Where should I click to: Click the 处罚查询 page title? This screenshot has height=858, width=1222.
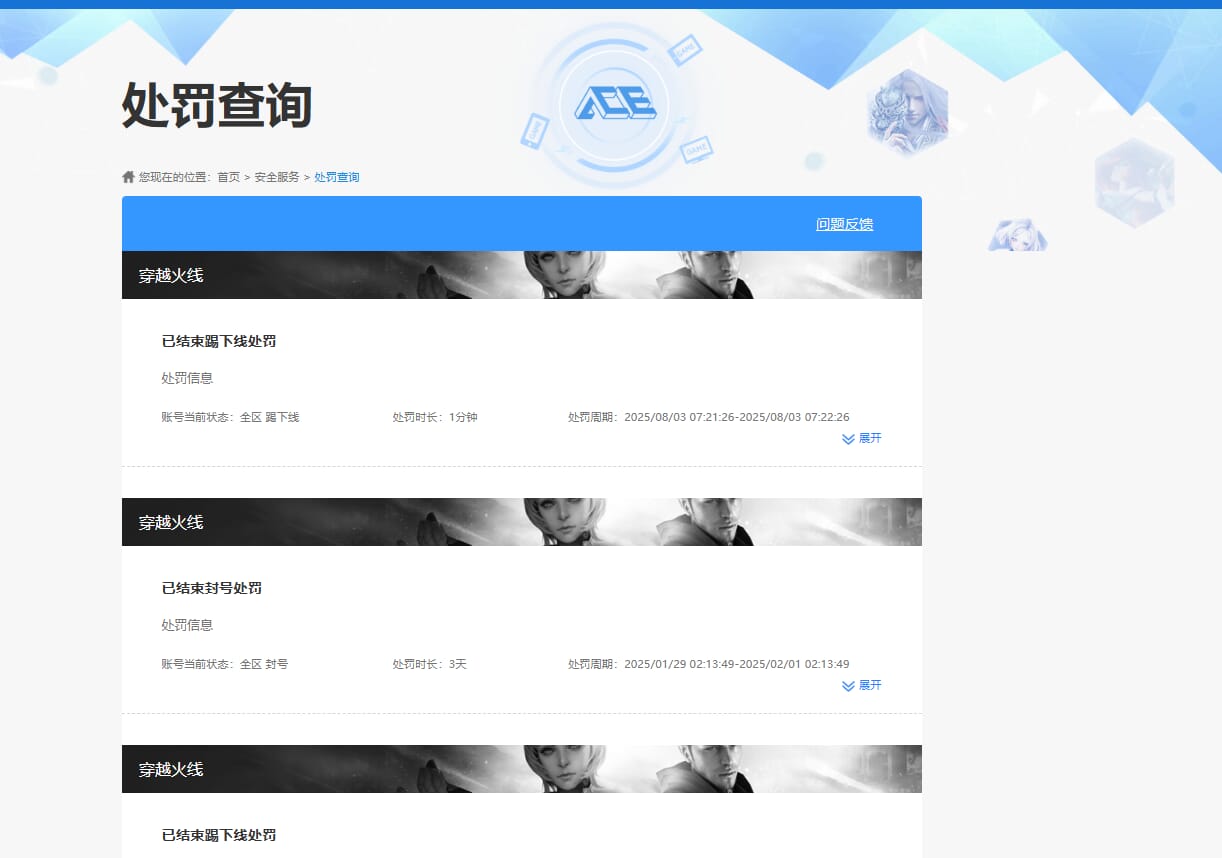(217, 104)
